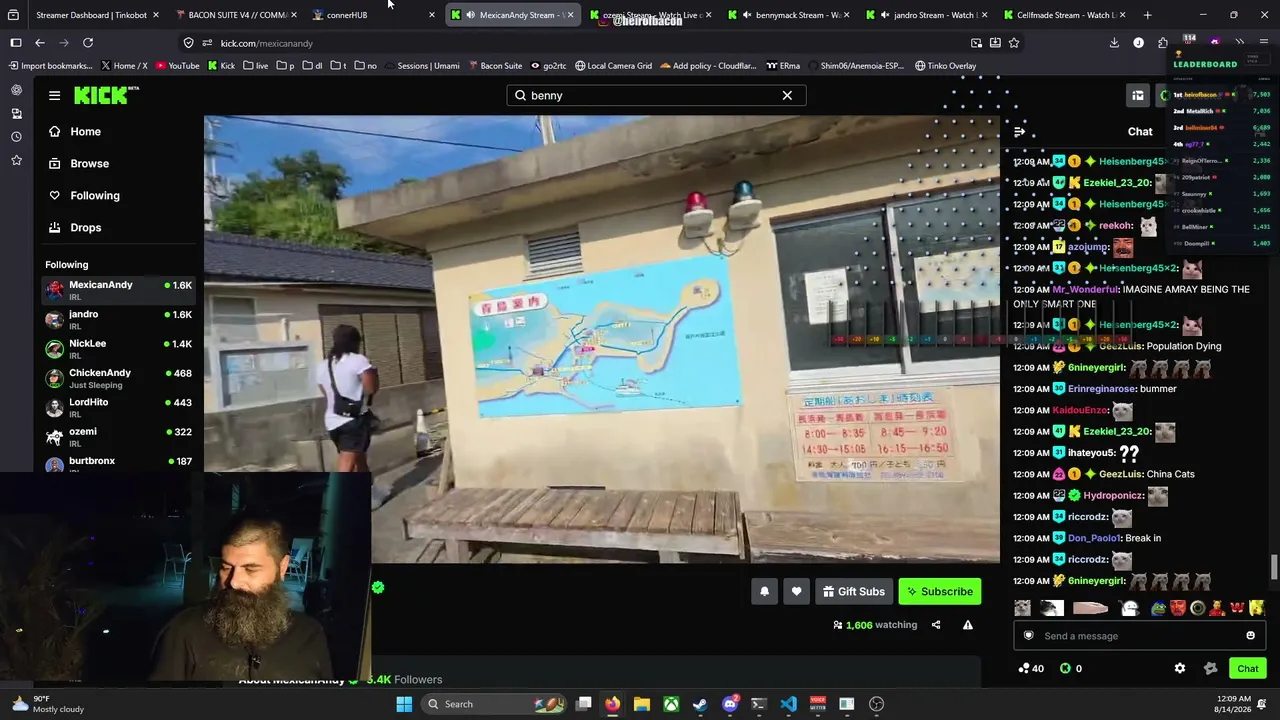This screenshot has height=720, width=1280.
Task: Open browser downloads panel
Action: 1114,43
